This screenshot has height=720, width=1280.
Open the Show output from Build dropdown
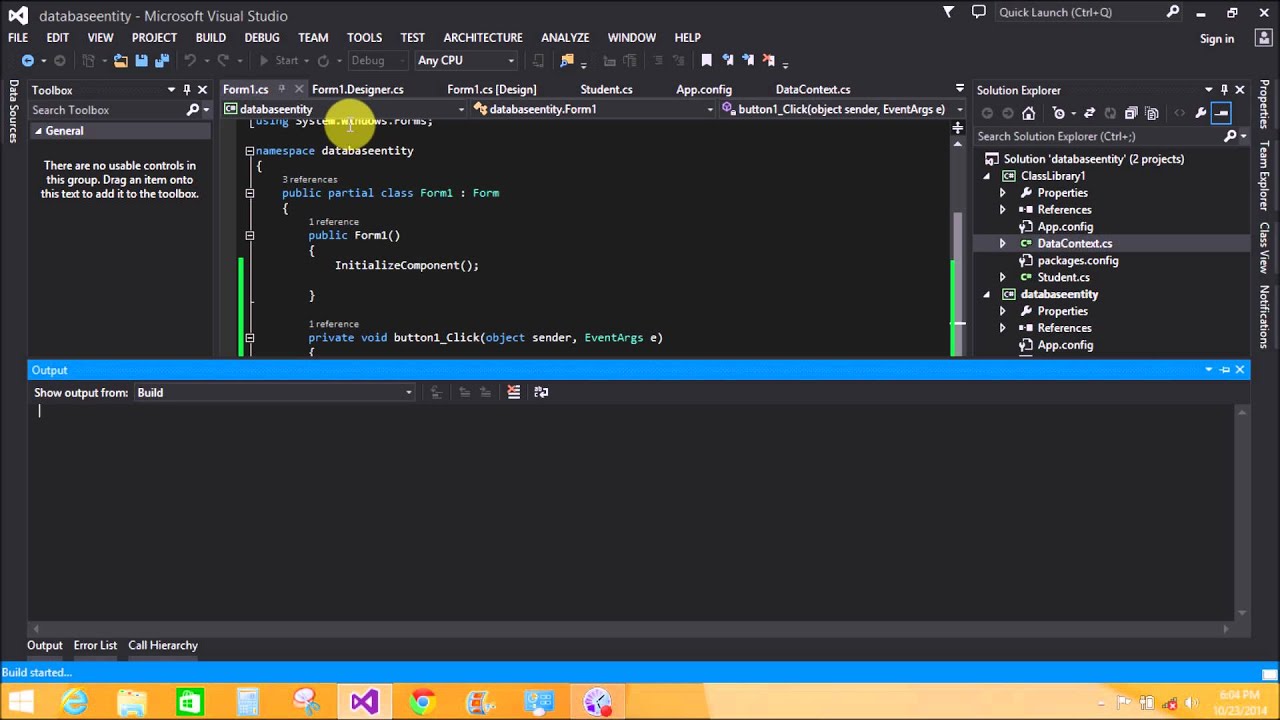[x=274, y=392]
